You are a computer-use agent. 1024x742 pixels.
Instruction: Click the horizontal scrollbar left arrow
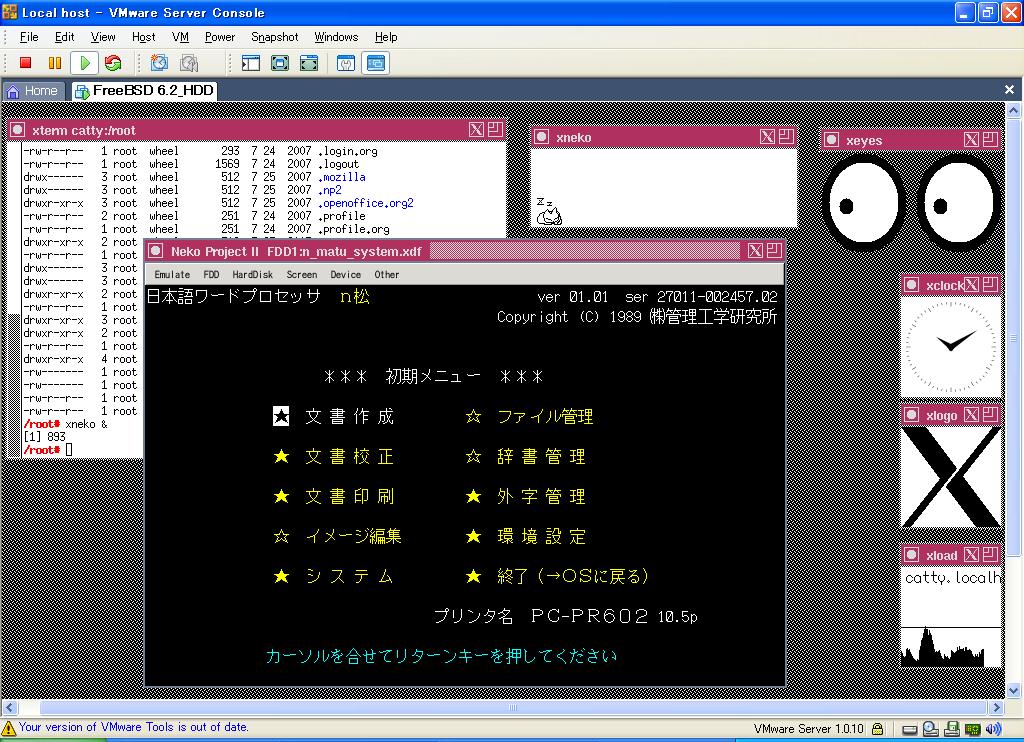[x=9, y=707]
